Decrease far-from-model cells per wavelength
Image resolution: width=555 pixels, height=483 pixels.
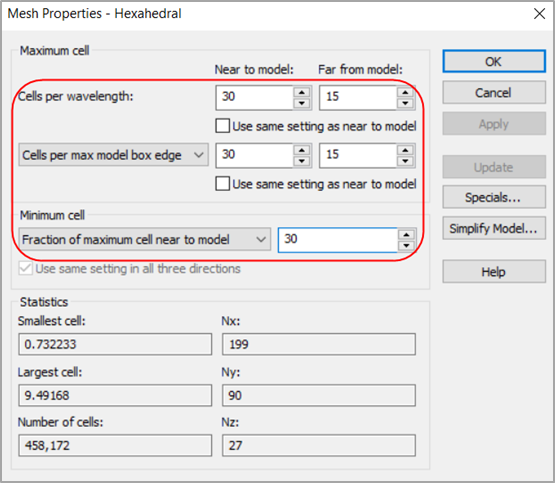pyautogui.click(x=405, y=103)
